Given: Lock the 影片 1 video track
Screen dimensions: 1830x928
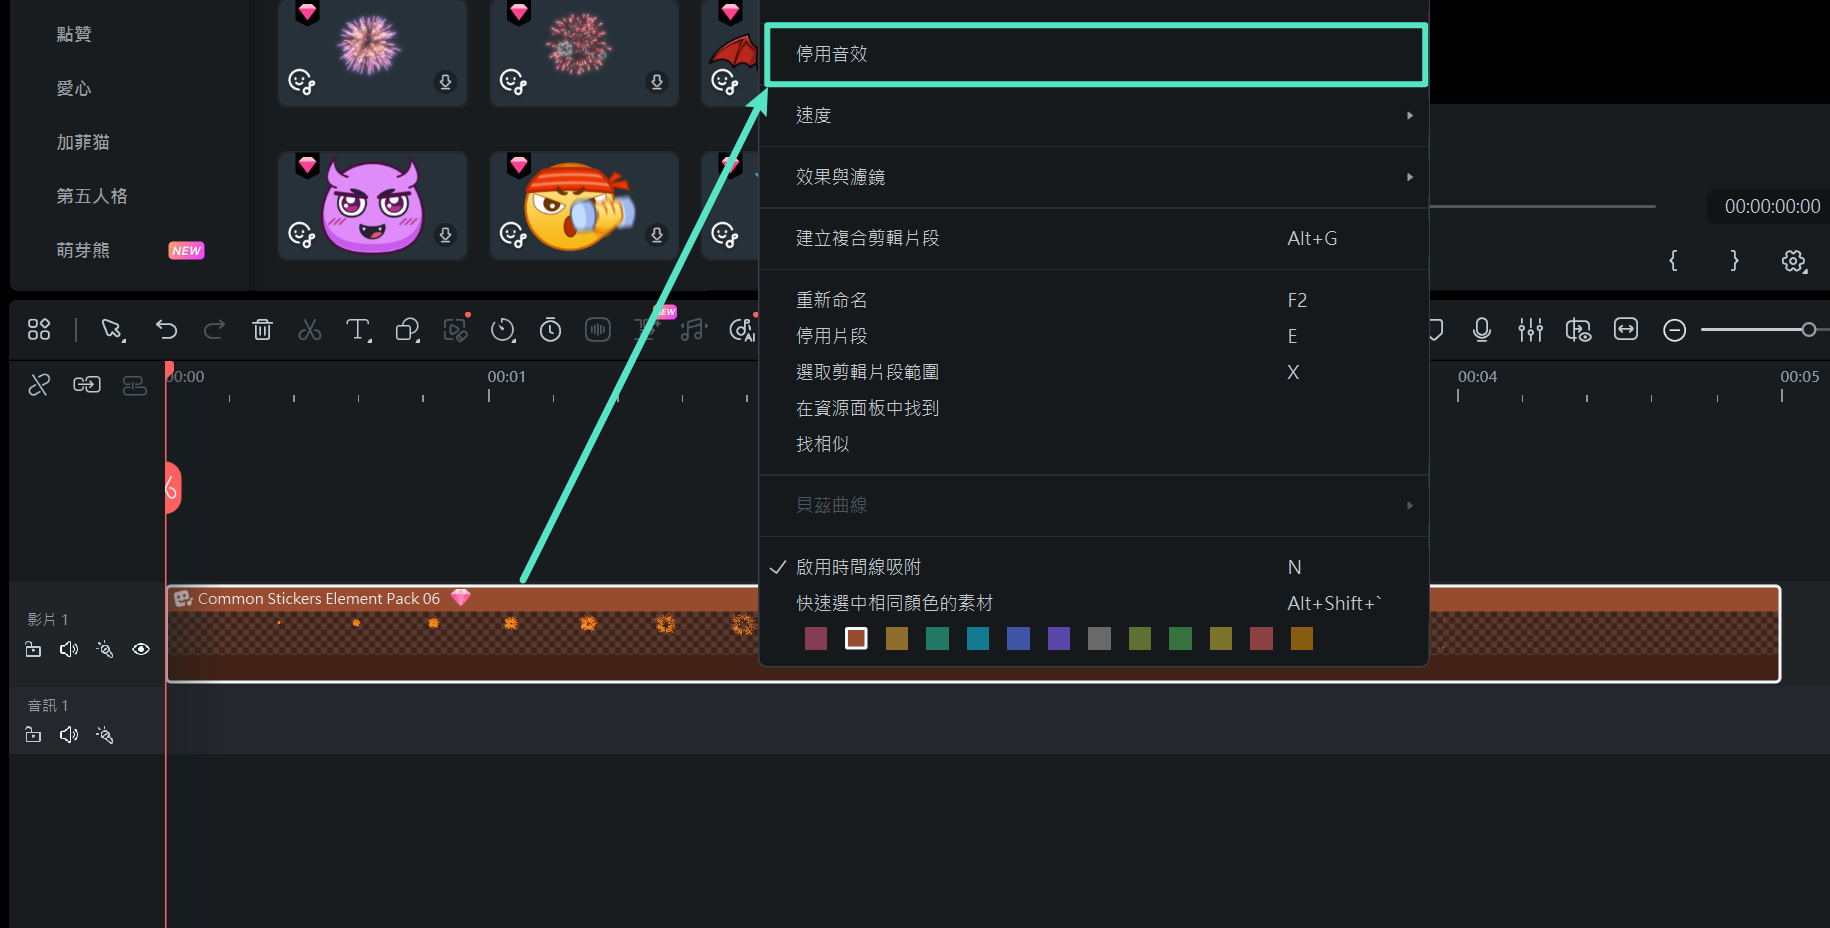Looking at the screenshot, I should 33,649.
